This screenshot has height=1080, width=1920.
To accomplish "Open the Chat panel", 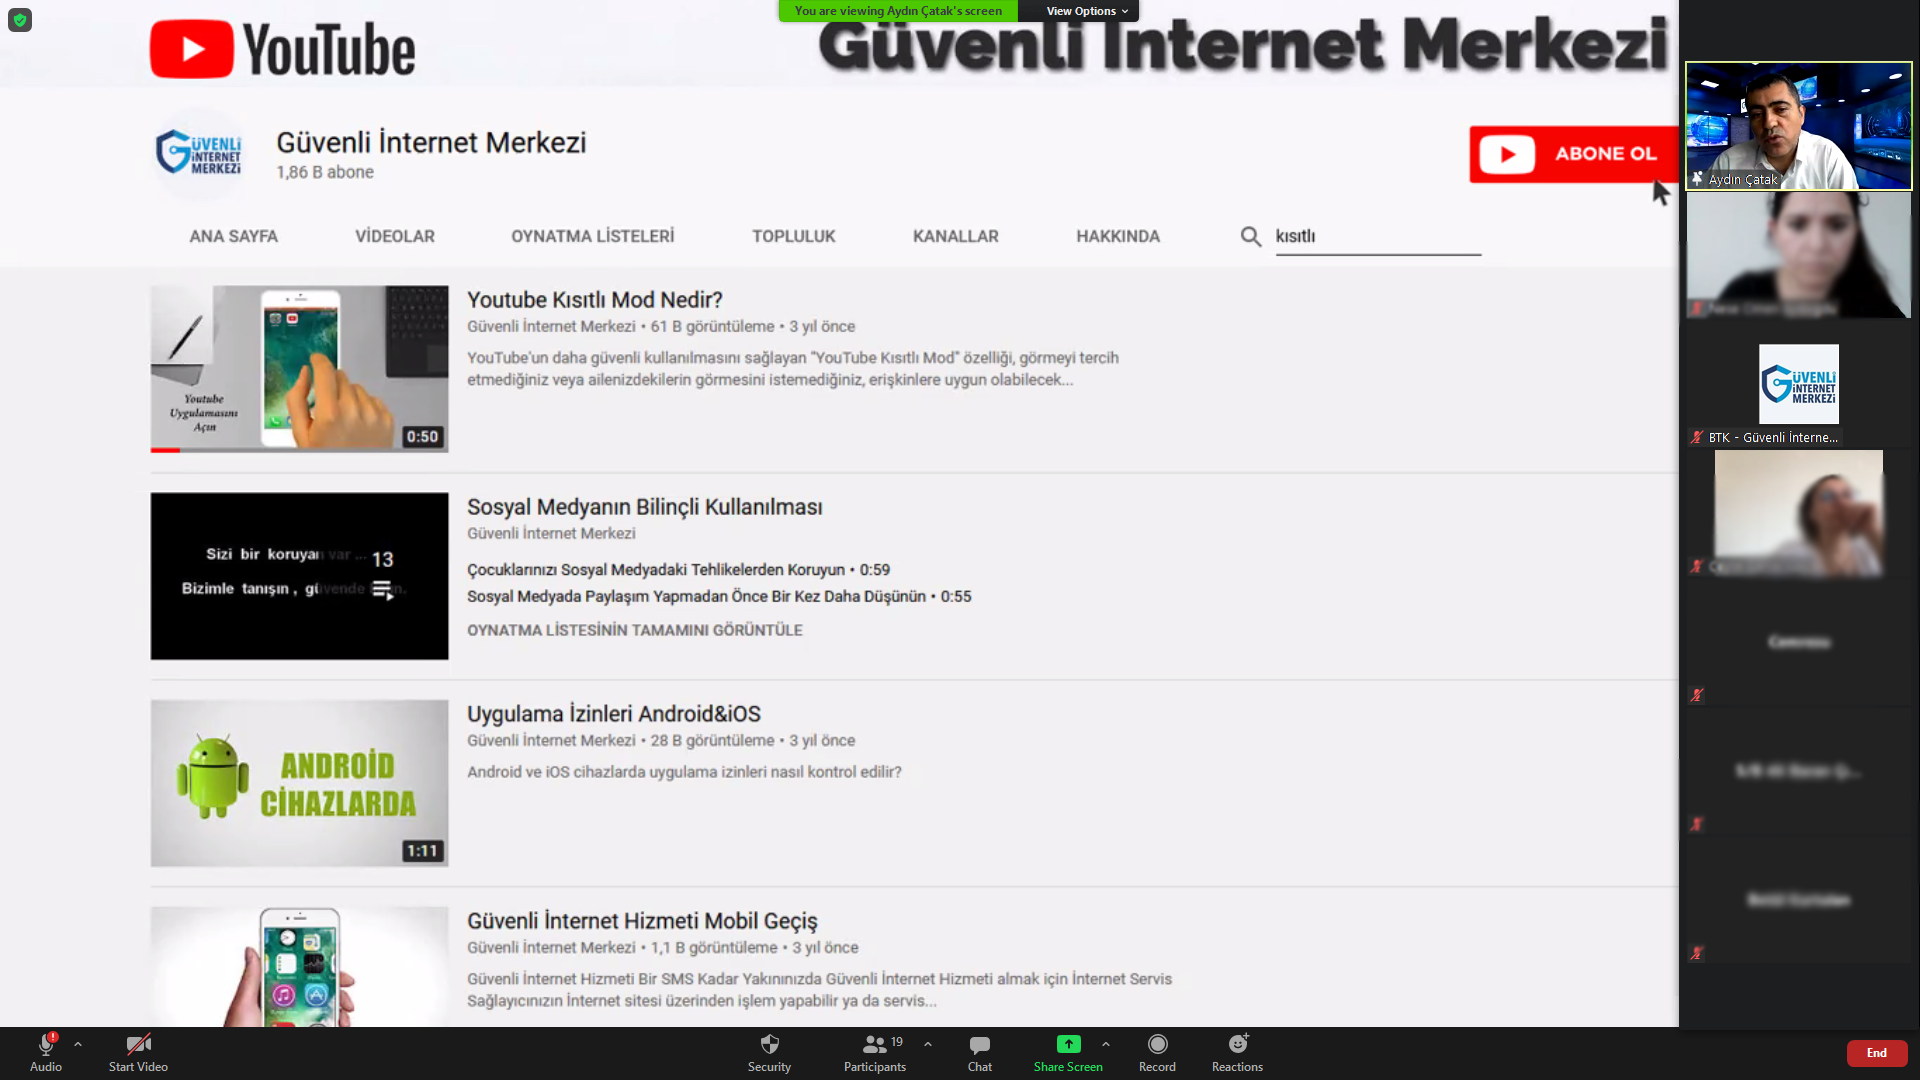I will 980,1053.
